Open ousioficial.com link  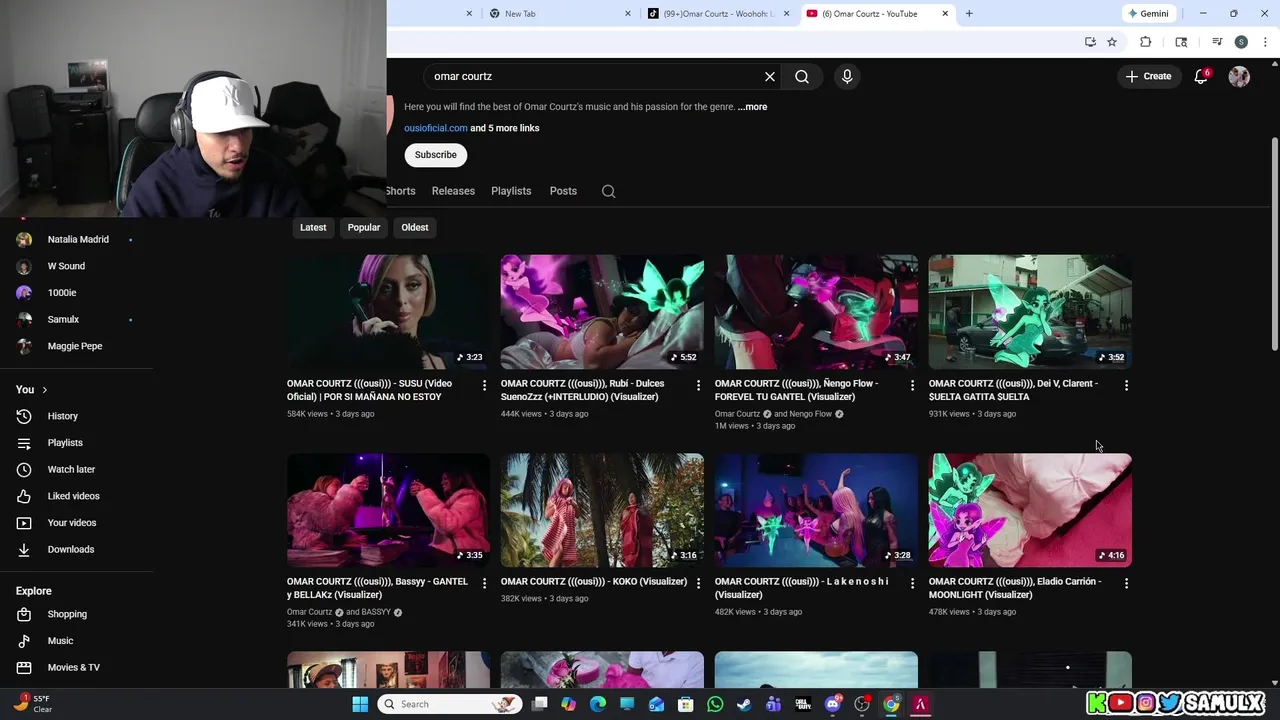[x=436, y=128]
